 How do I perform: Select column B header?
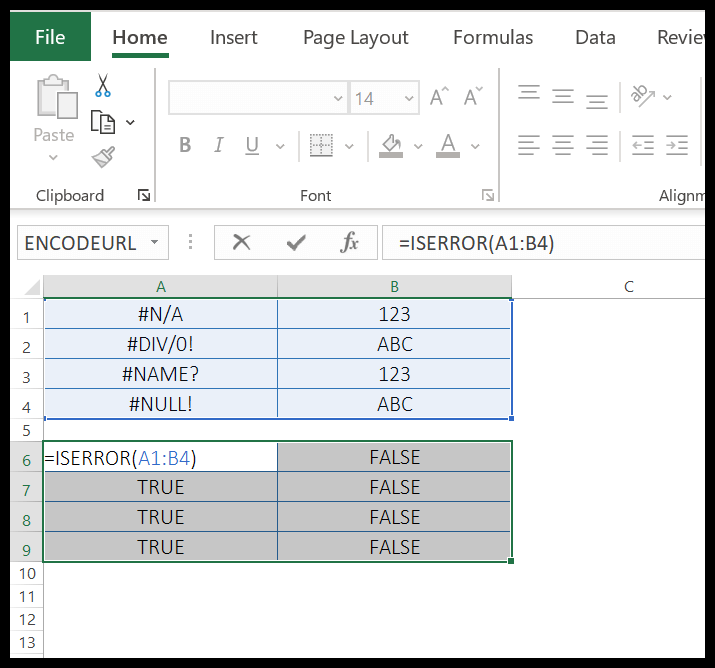tap(394, 287)
